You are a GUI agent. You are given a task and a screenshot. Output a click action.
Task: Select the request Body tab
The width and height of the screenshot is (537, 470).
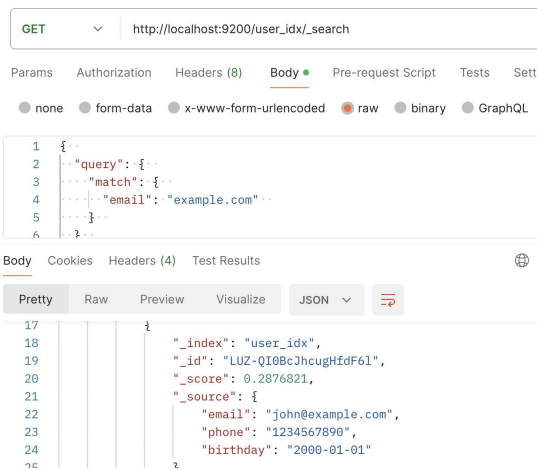(289, 73)
